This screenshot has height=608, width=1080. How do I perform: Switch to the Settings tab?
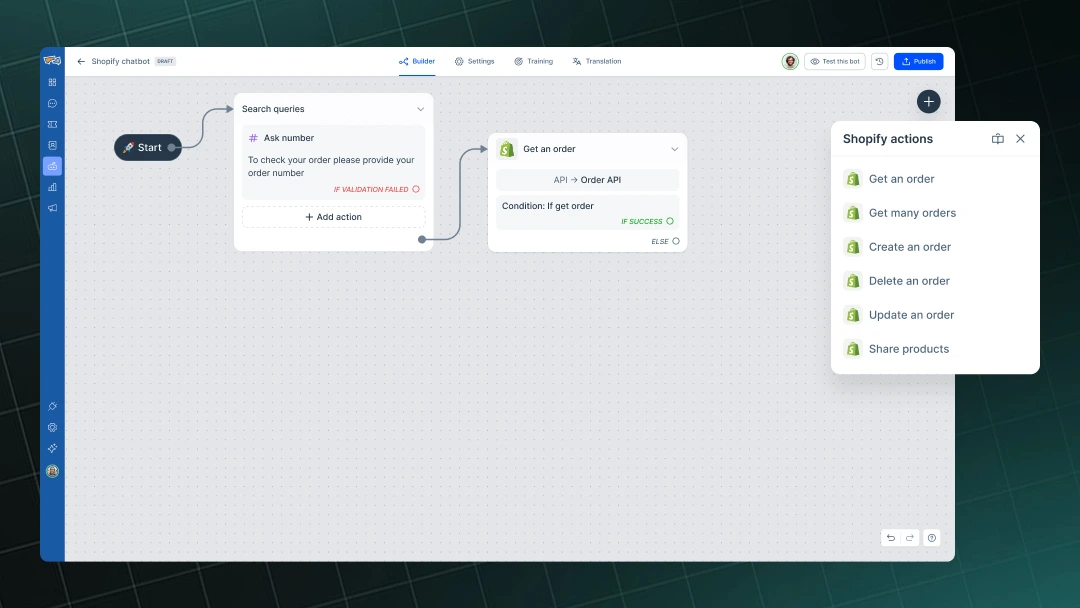coord(474,61)
